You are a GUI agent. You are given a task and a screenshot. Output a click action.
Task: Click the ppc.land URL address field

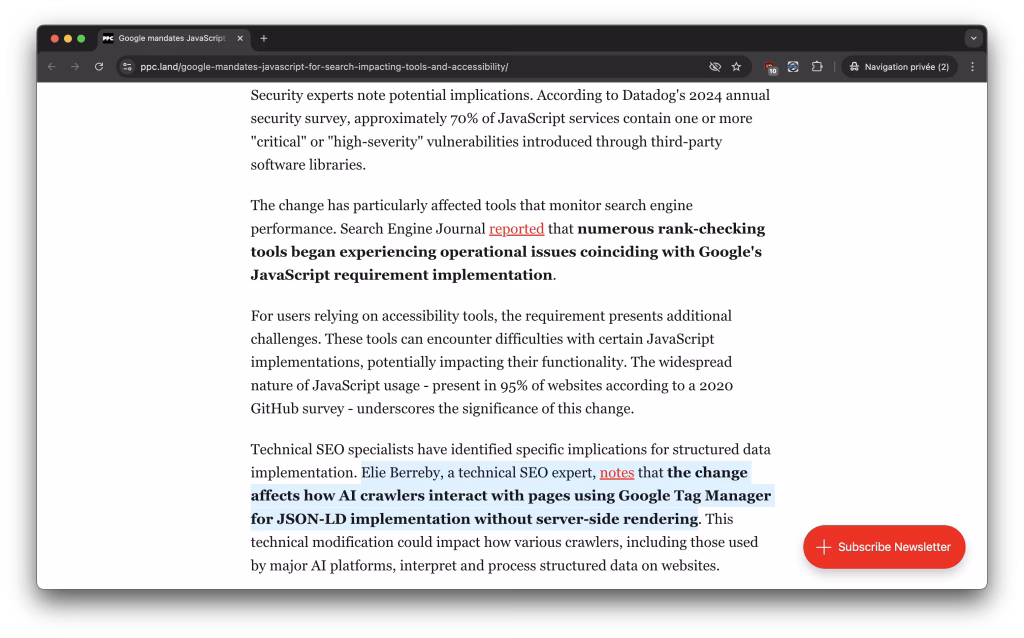[400, 67]
